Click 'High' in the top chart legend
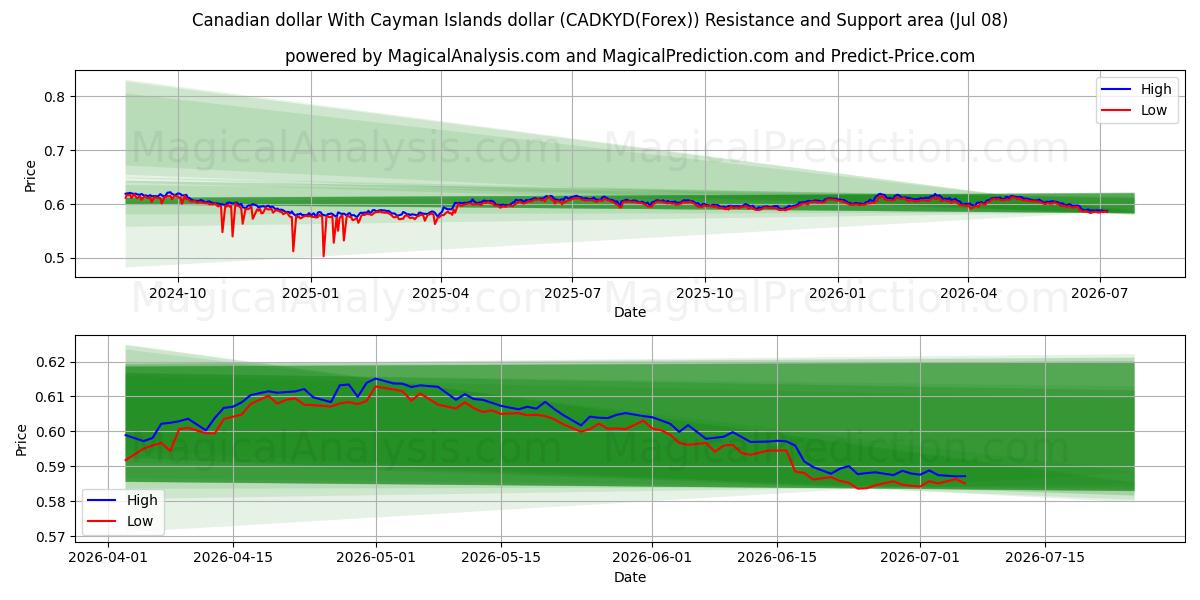 pyautogui.click(x=1156, y=89)
